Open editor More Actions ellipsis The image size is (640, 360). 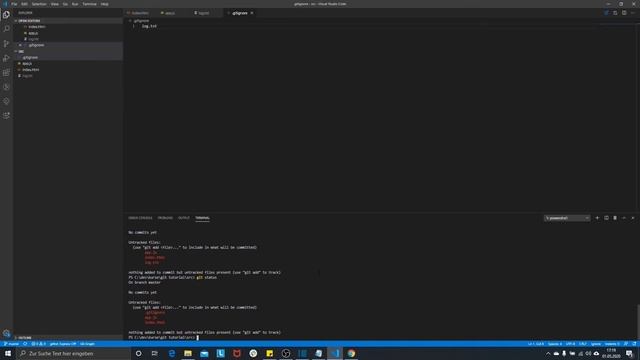coord(633,13)
